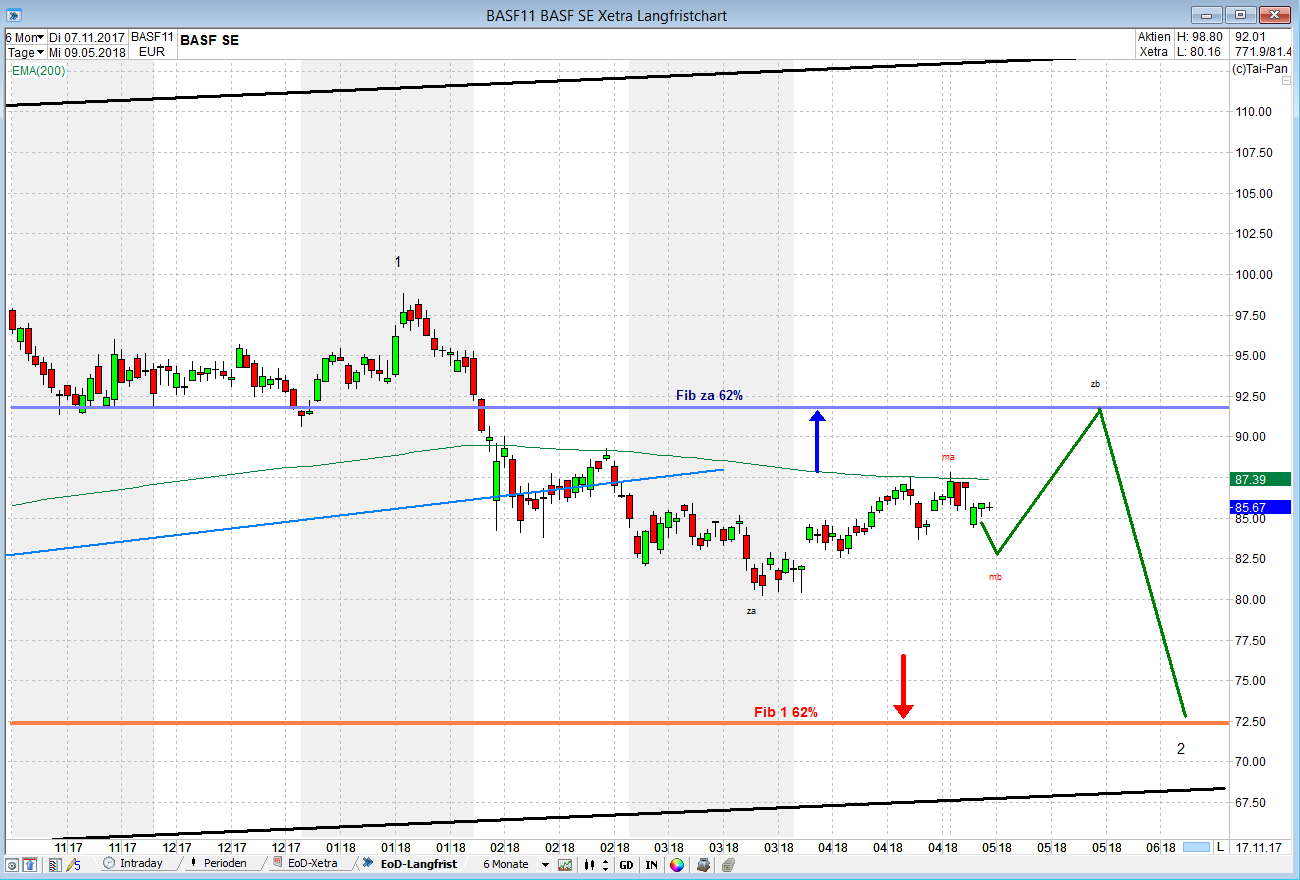Click the low value L: 80.16

click(1200, 52)
